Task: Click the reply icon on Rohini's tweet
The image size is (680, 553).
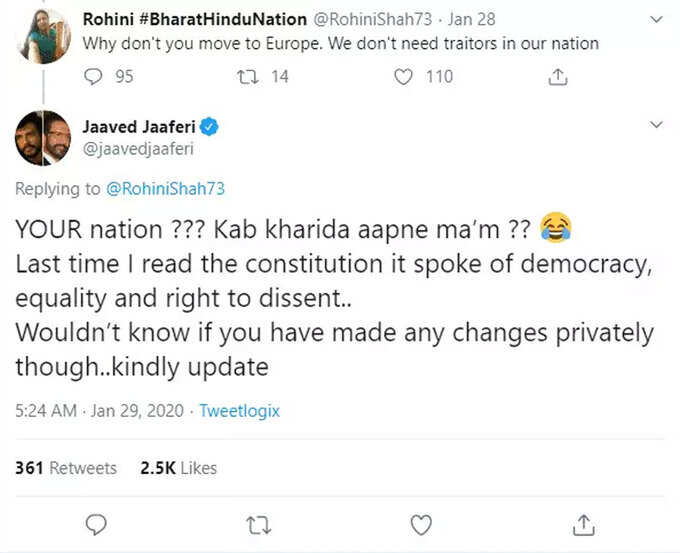Action: pyautogui.click(x=93, y=77)
